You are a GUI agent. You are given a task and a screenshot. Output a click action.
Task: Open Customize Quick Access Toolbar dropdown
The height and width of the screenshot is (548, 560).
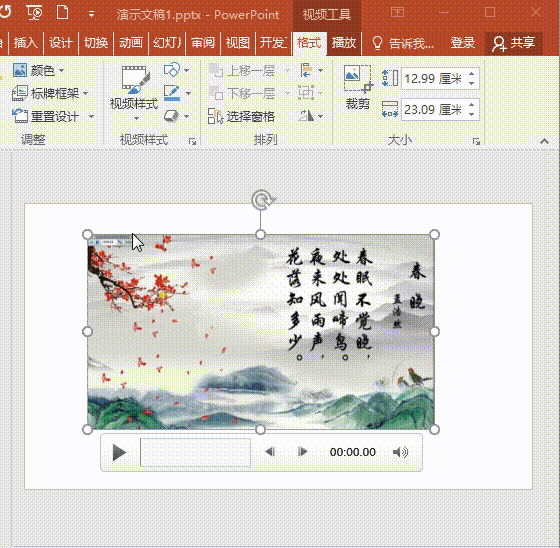click(91, 14)
